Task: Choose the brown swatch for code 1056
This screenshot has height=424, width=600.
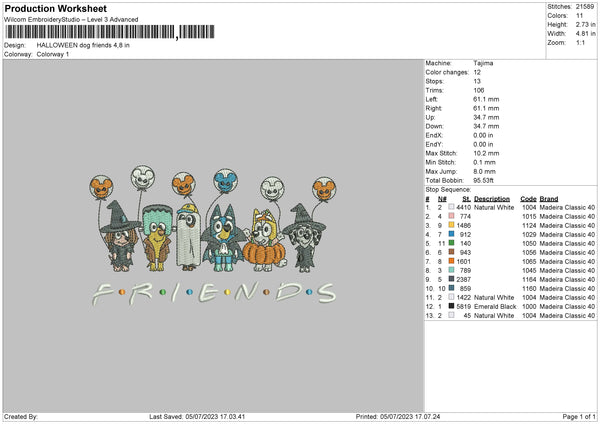Action: click(x=452, y=252)
